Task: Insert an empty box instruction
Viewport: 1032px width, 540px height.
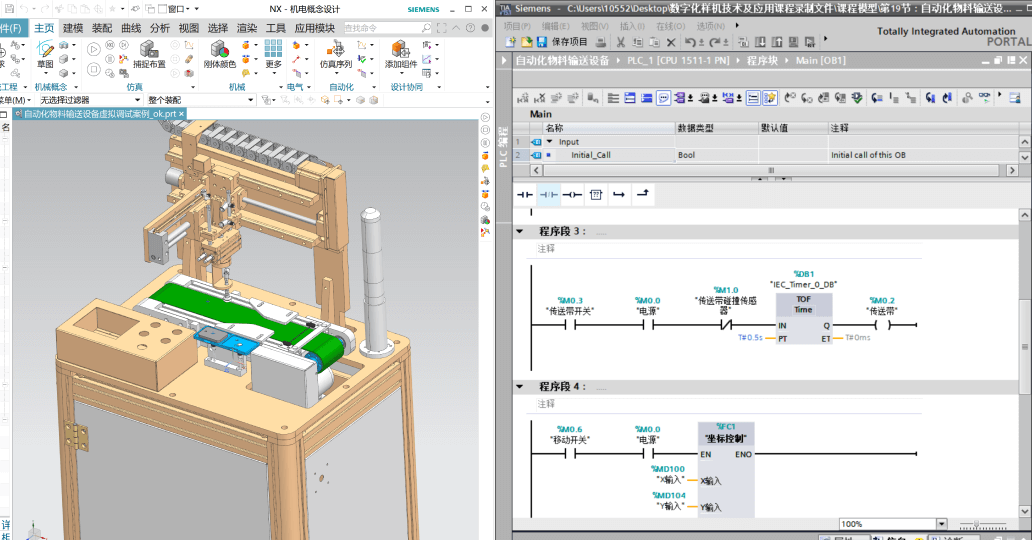Action: (596, 194)
